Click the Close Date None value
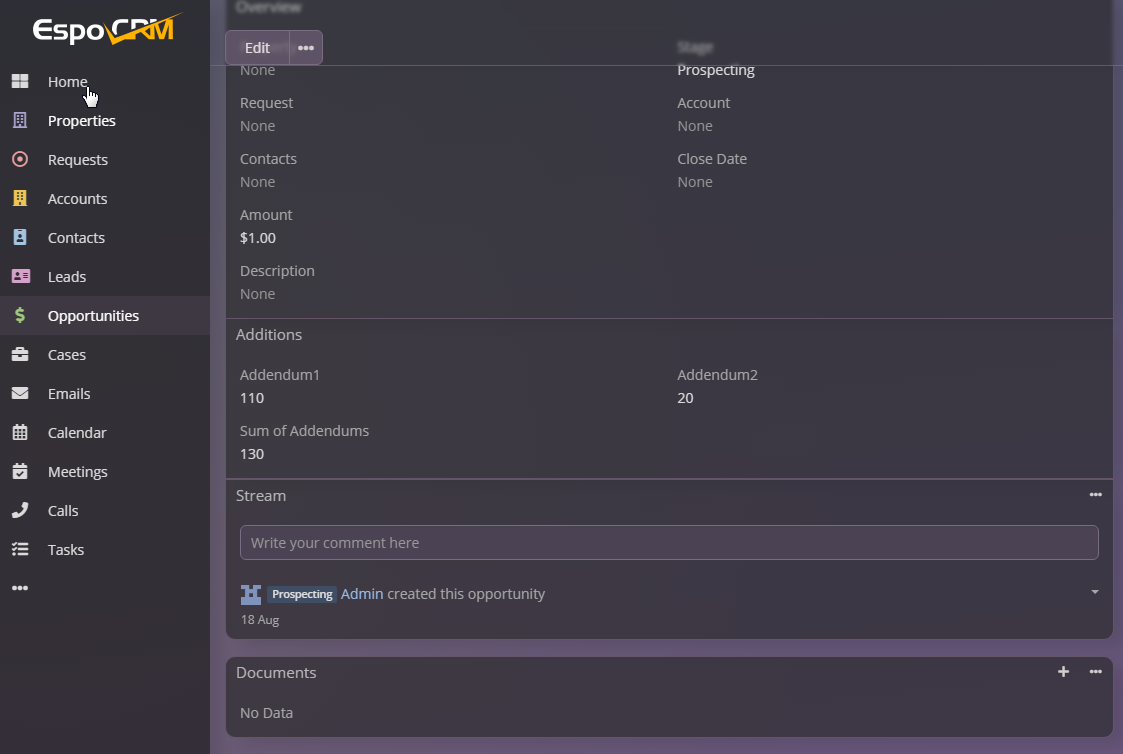 click(x=695, y=182)
